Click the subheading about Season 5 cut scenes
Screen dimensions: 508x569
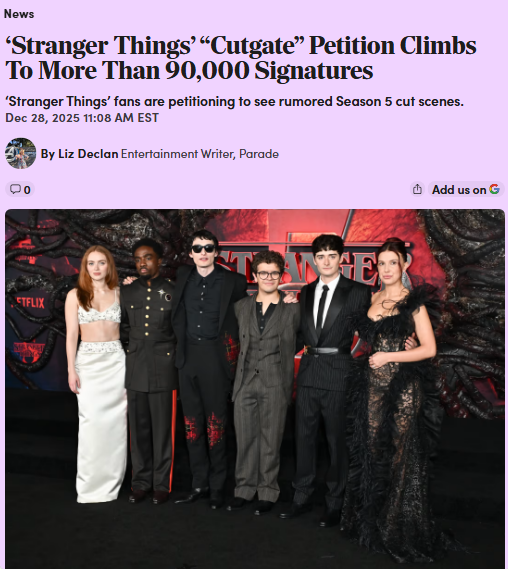234,102
